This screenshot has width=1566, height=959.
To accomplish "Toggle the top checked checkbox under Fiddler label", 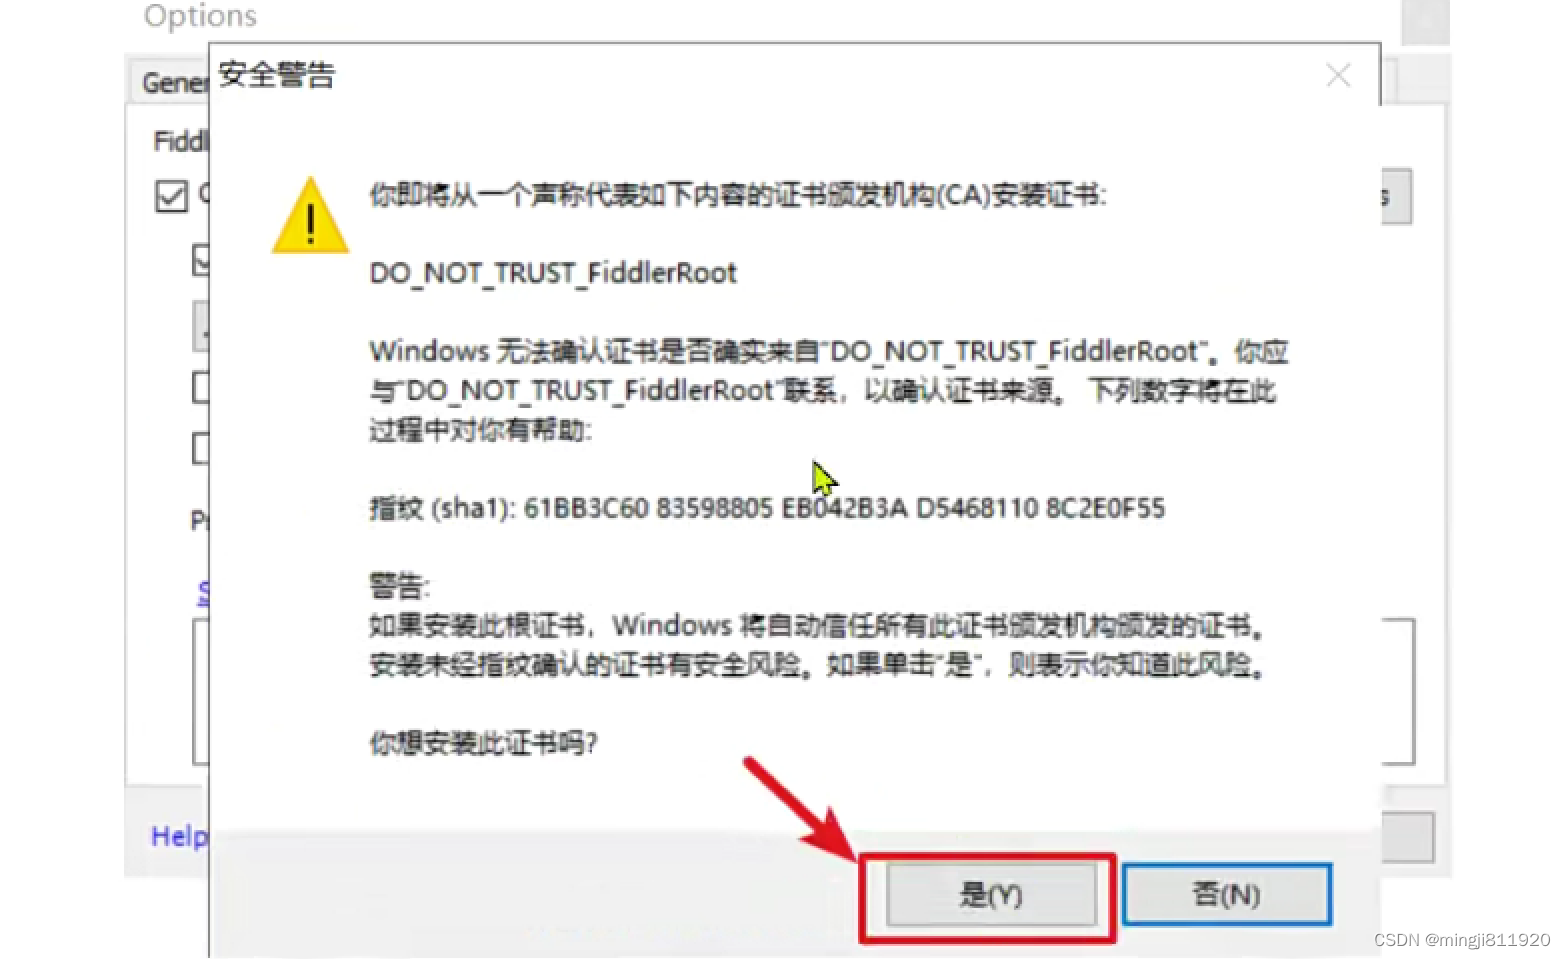I will click(x=171, y=196).
